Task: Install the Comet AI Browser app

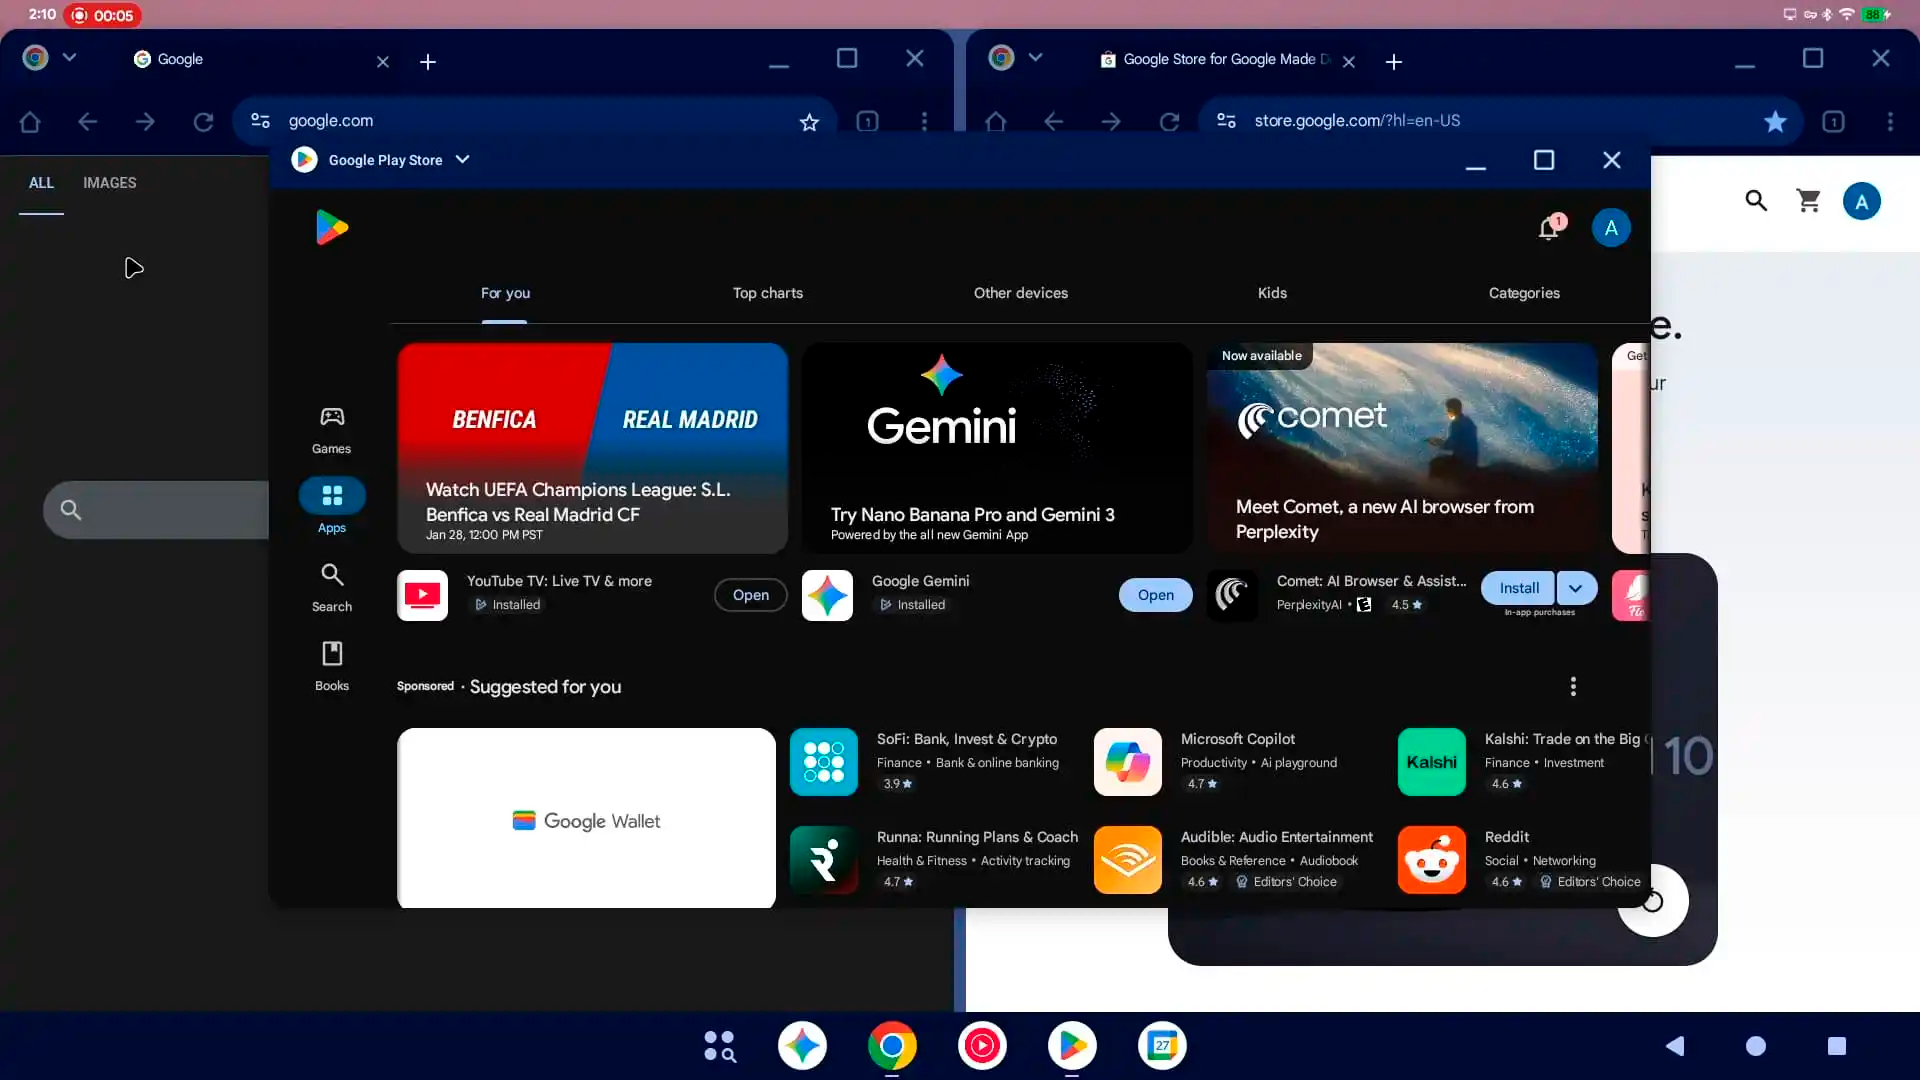Action: click(x=1517, y=588)
